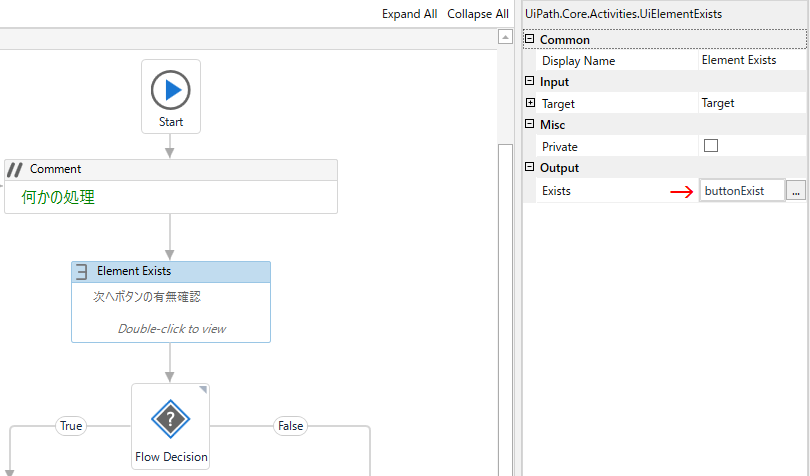Expand the Target property row
Viewport: 810px width, 476px height.
(531, 103)
